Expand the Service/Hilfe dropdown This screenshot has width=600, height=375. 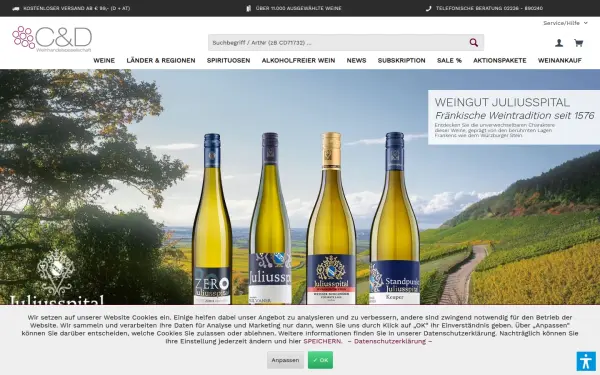tap(565, 23)
